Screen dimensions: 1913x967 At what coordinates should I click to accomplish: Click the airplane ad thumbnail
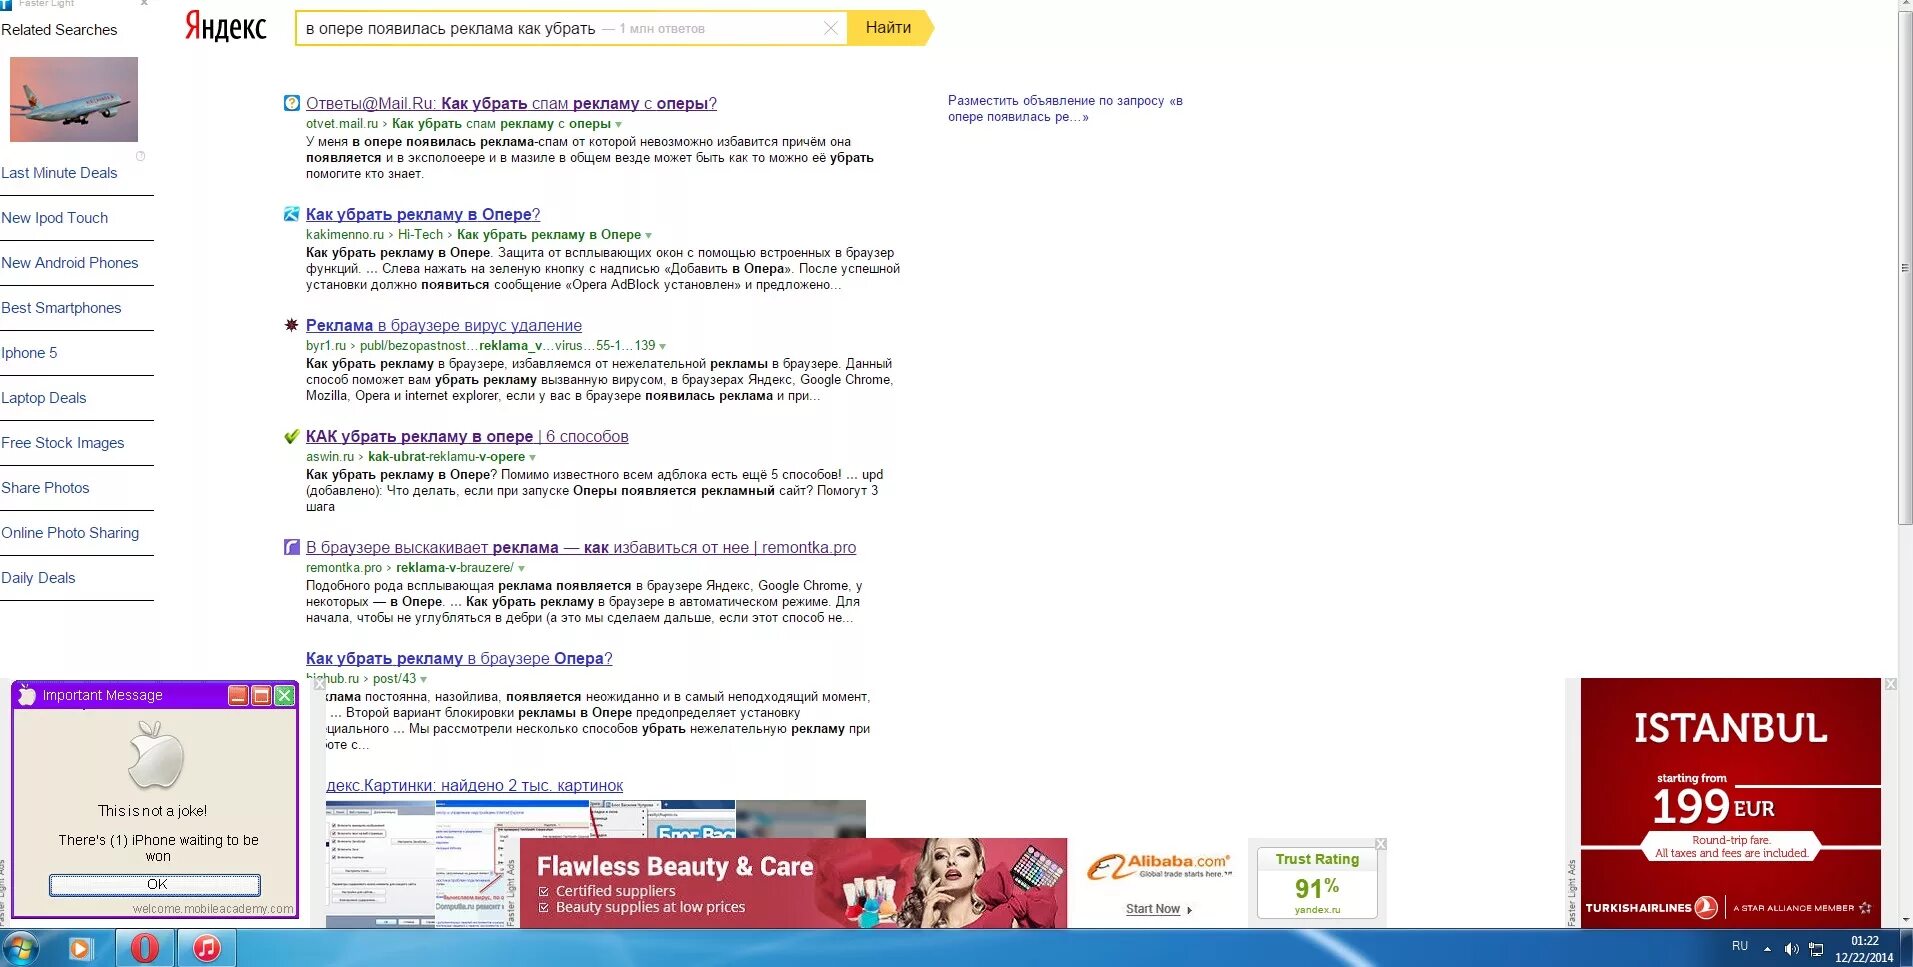tap(74, 99)
